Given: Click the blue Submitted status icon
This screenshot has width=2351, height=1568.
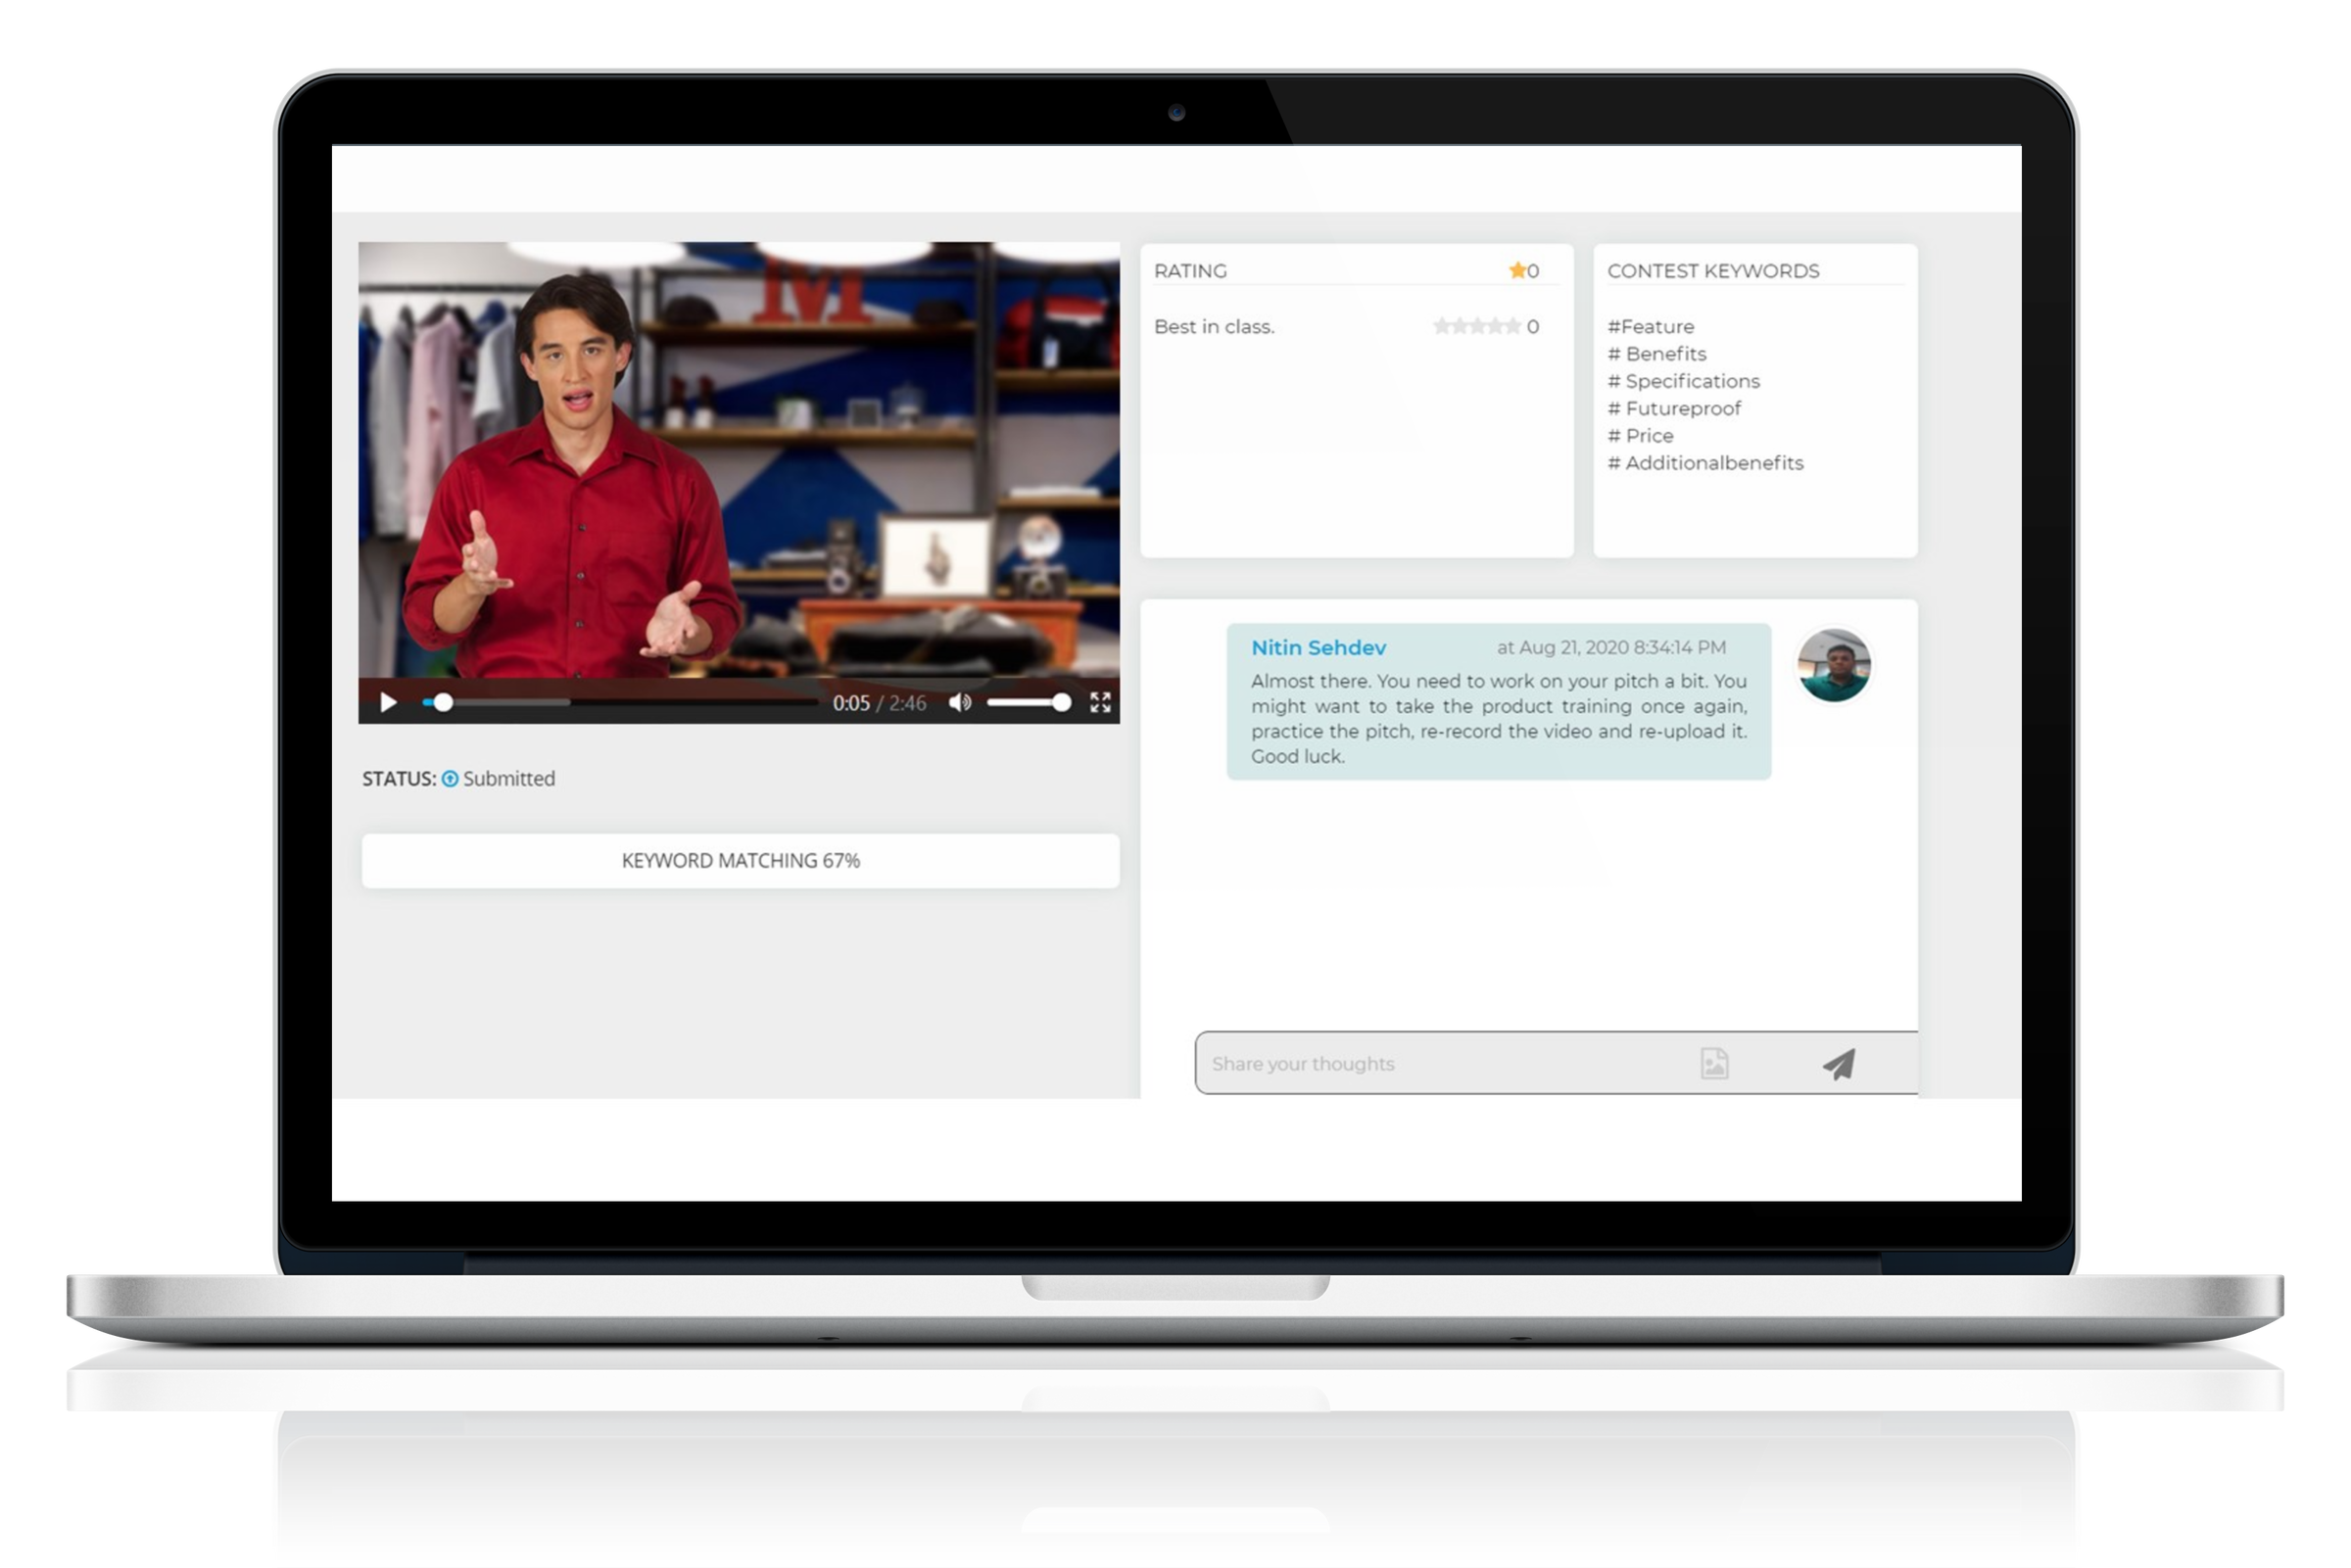Looking at the screenshot, I should pos(450,779).
